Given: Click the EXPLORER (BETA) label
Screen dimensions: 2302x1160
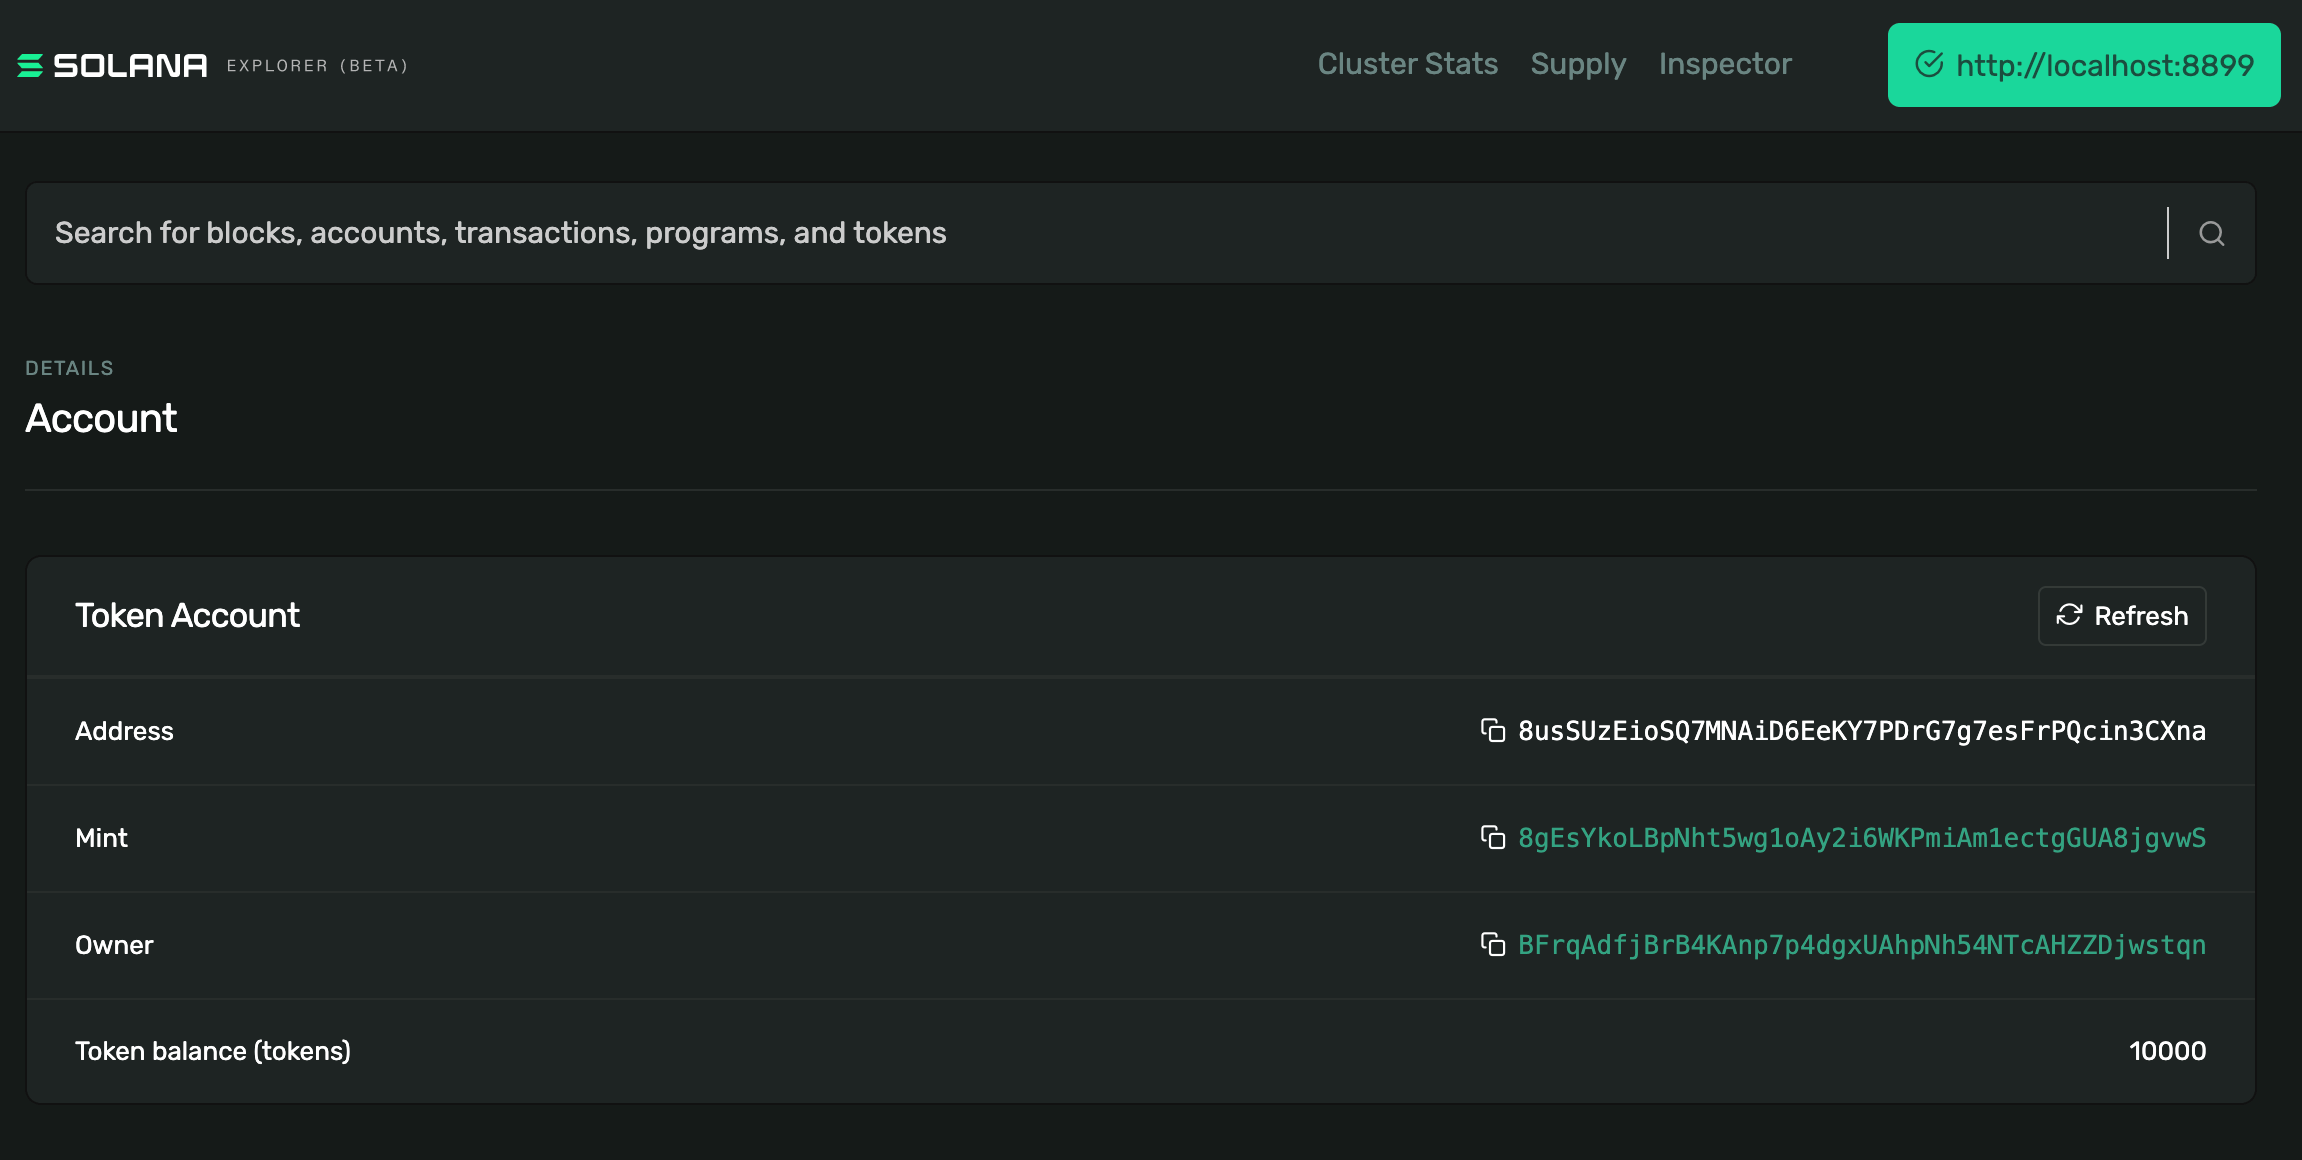Looking at the screenshot, I should (317, 66).
